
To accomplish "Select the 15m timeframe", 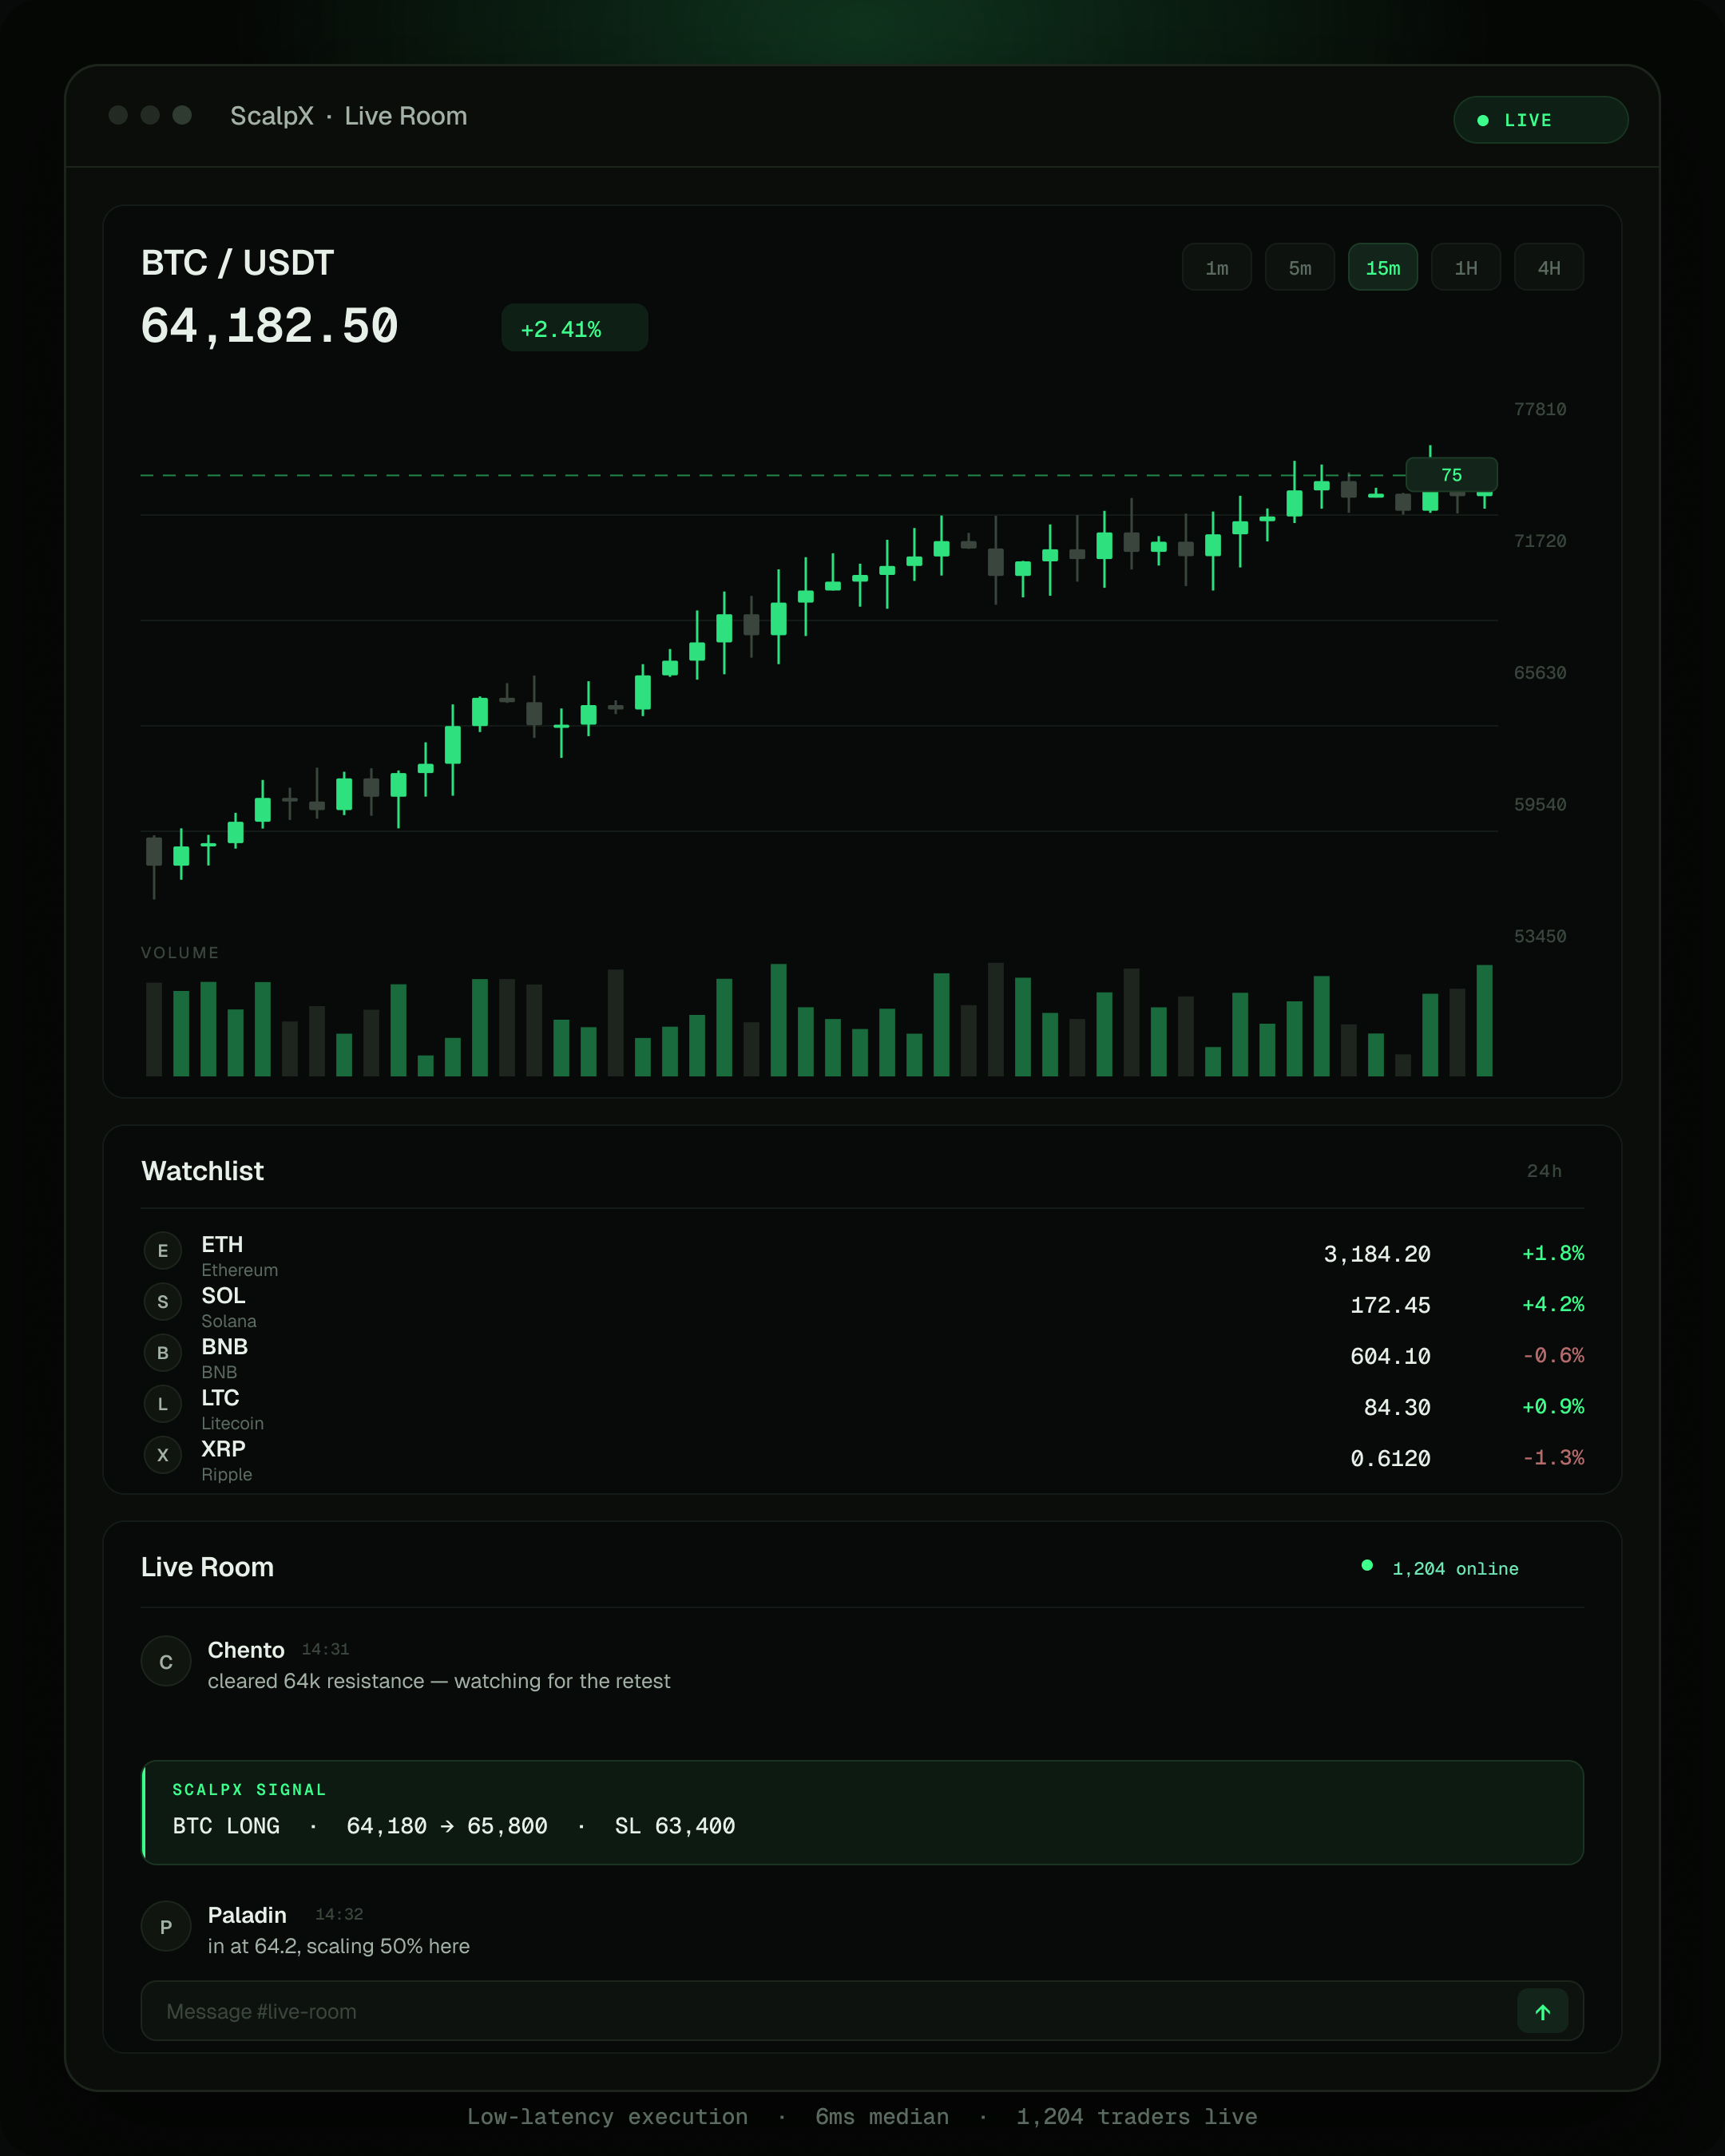I will pos(1382,267).
